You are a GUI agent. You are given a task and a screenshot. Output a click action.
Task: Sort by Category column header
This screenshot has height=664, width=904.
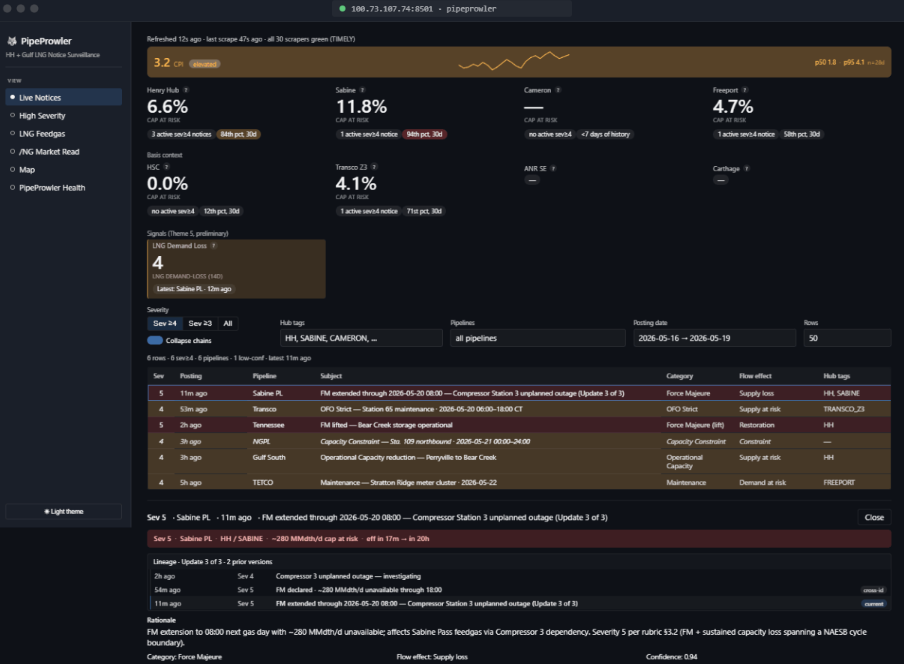coord(680,376)
